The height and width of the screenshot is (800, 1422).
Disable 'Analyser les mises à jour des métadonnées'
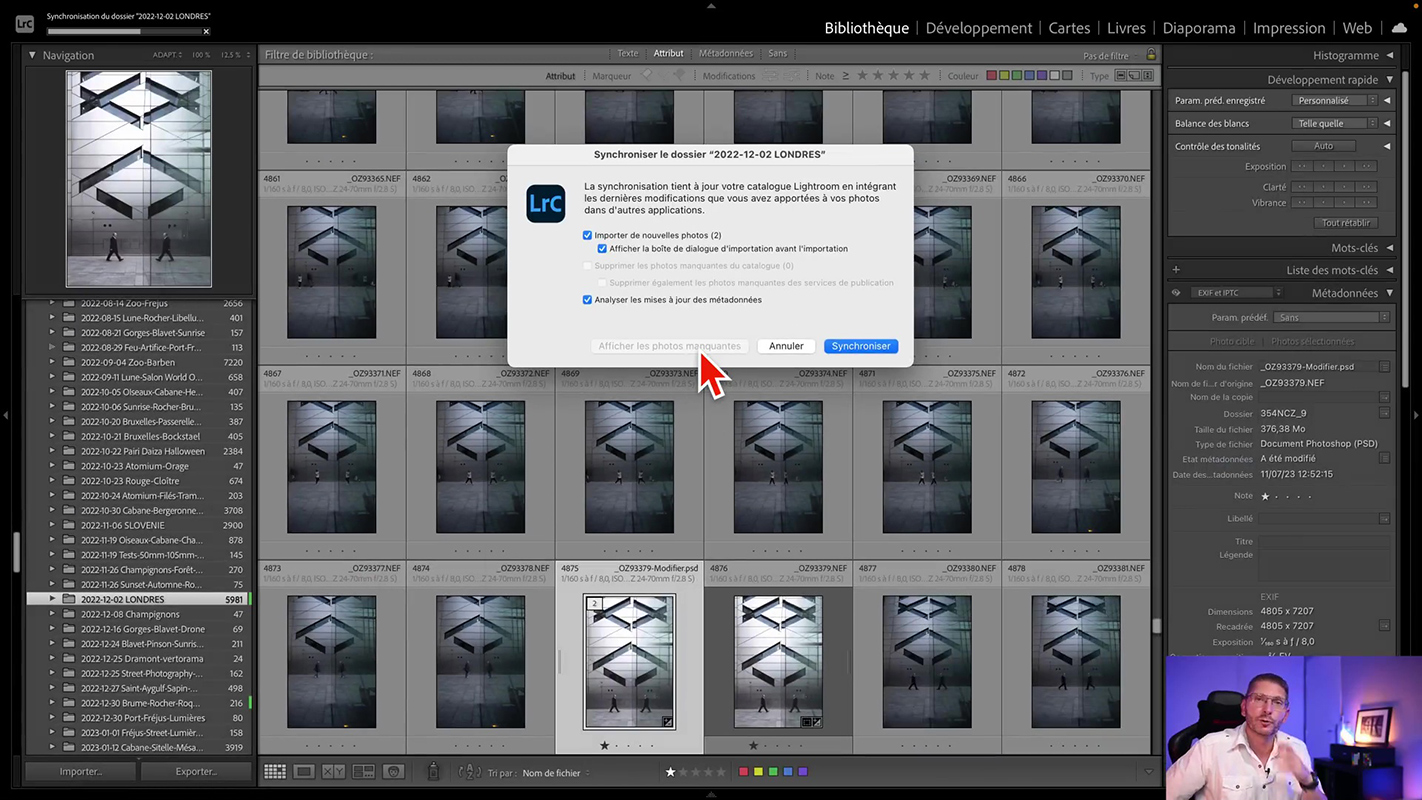click(588, 300)
